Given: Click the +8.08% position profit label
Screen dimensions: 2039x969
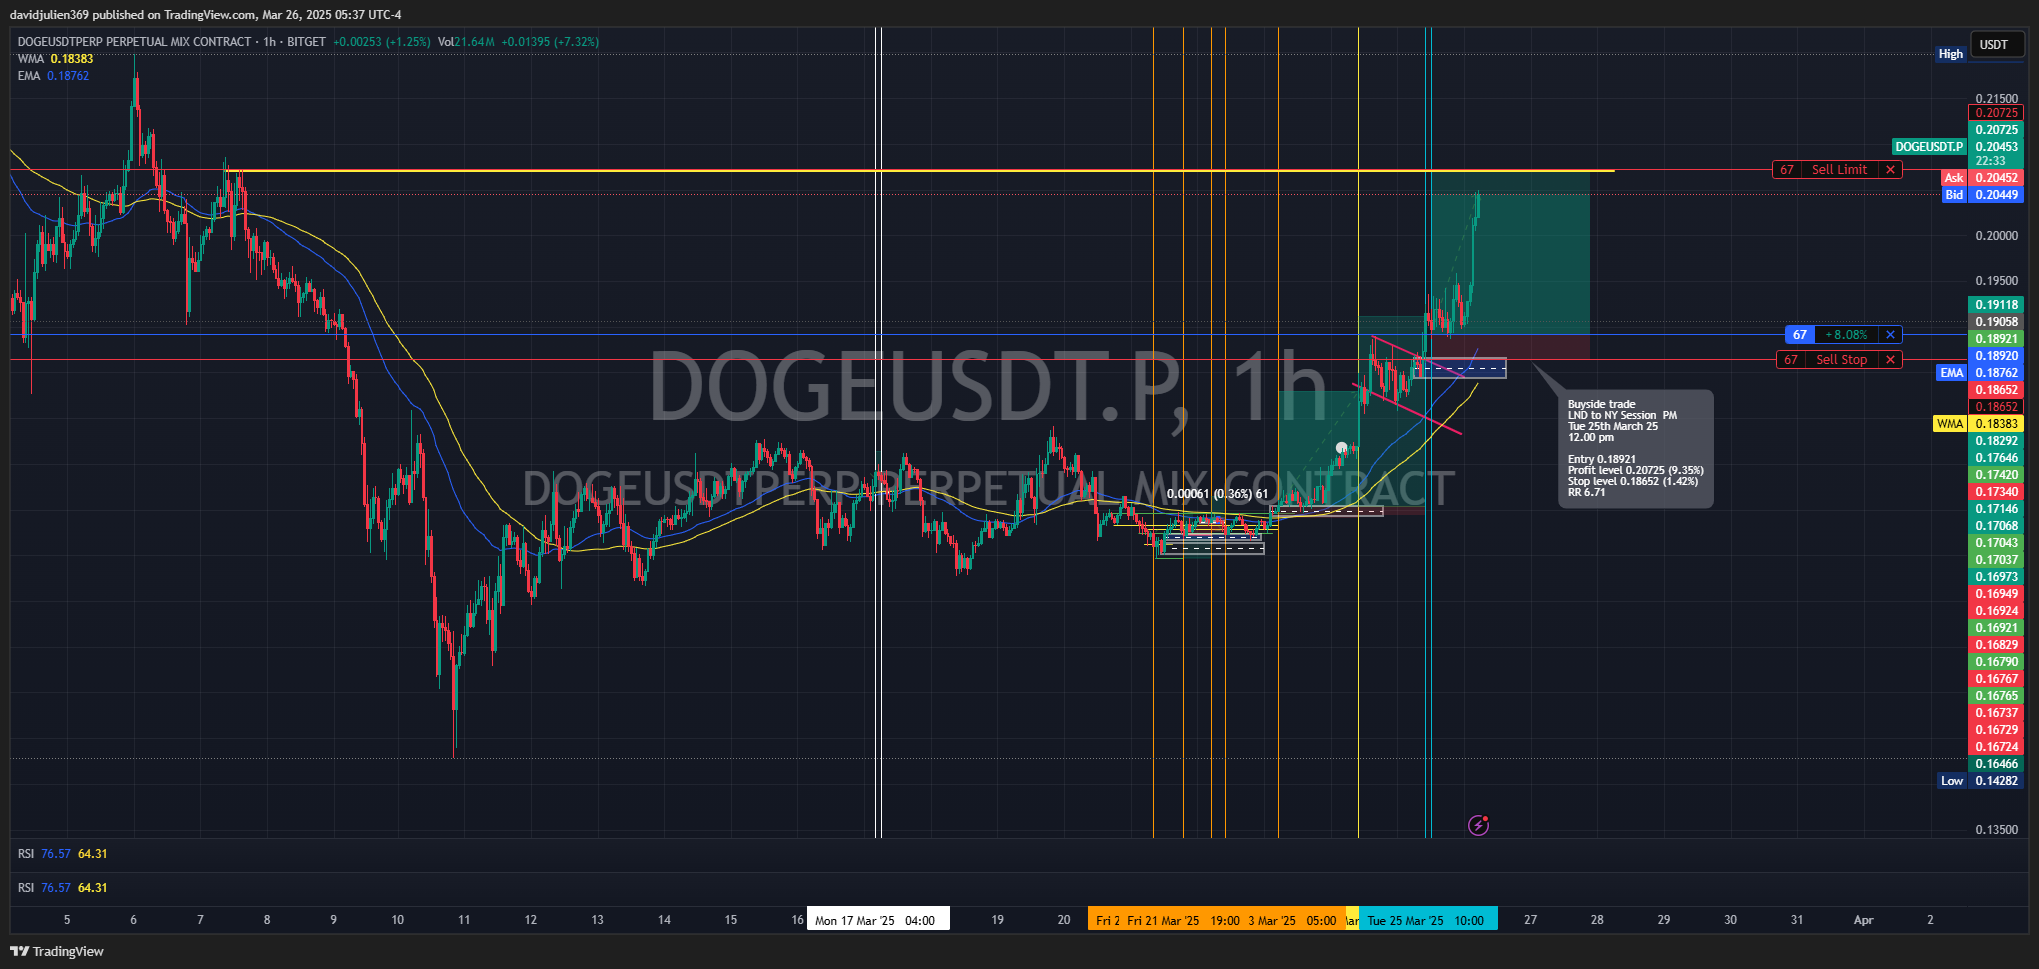Looking at the screenshot, I should pyautogui.click(x=1846, y=335).
